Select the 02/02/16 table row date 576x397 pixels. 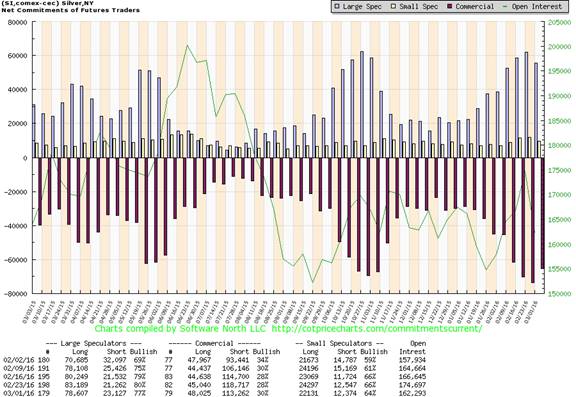[14, 360]
